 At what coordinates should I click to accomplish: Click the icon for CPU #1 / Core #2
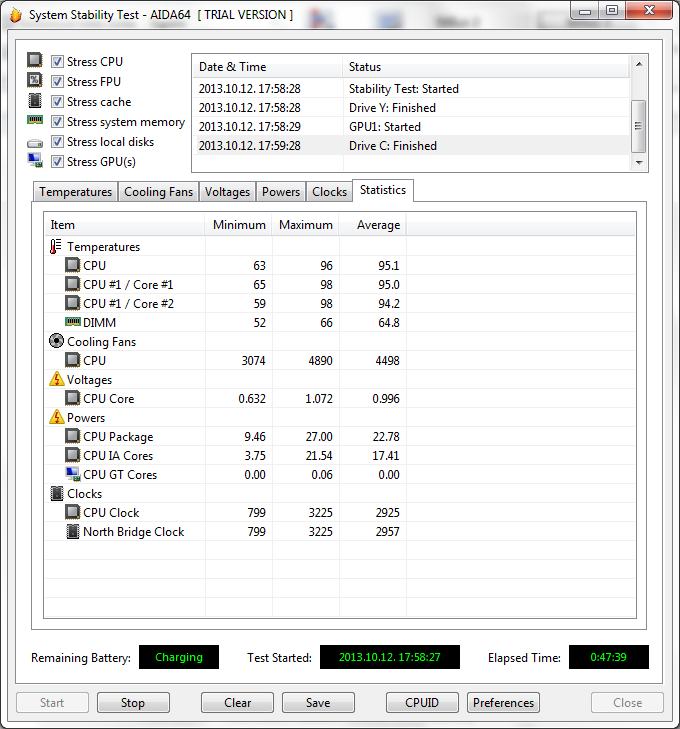72,303
